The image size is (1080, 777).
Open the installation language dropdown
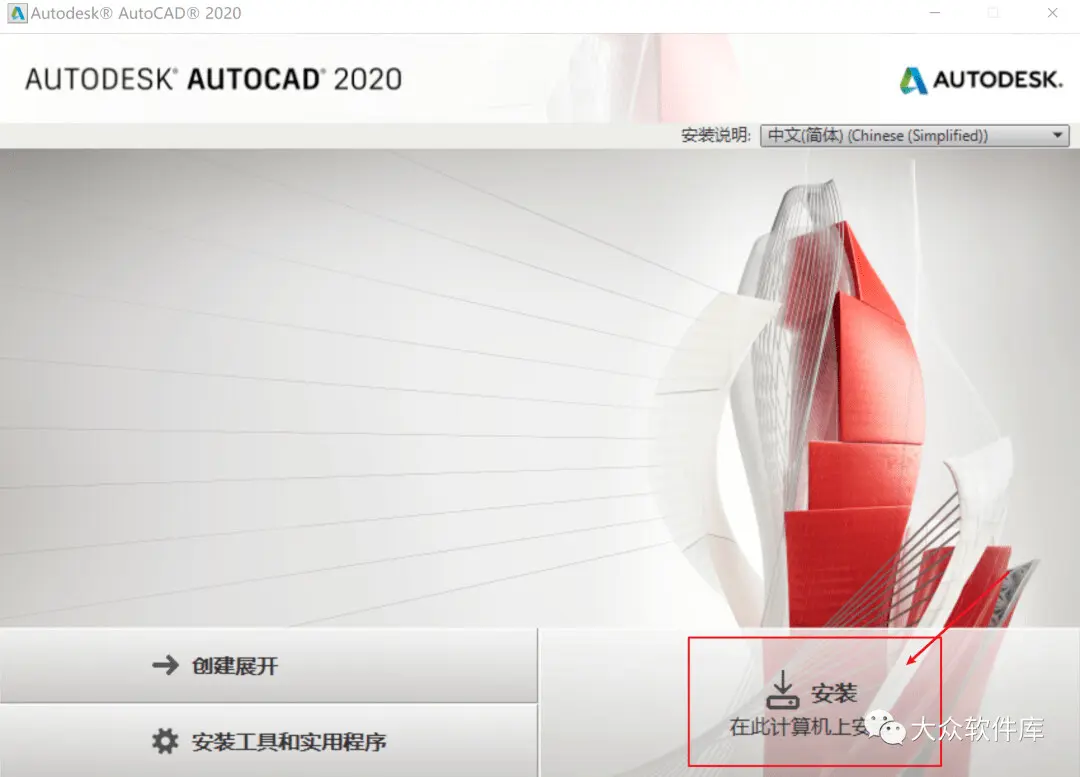coord(915,136)
